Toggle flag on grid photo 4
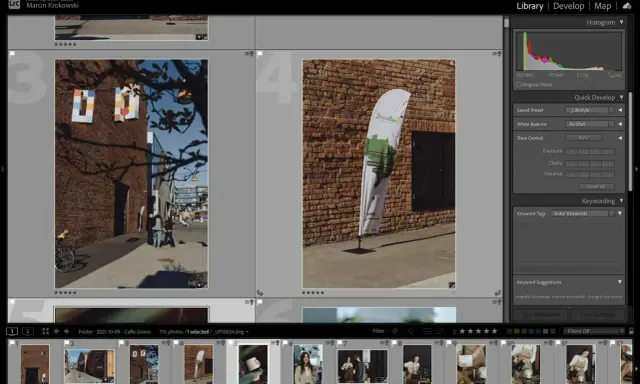This screenshot has height=384, width=640. 260,53
